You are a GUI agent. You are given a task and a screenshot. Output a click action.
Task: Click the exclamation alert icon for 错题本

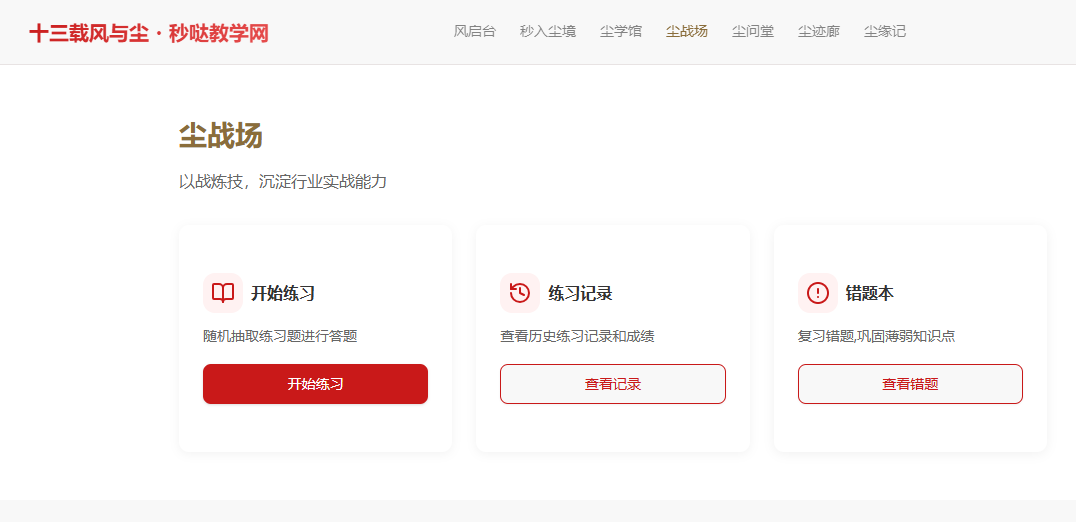[x=818, y=293]
